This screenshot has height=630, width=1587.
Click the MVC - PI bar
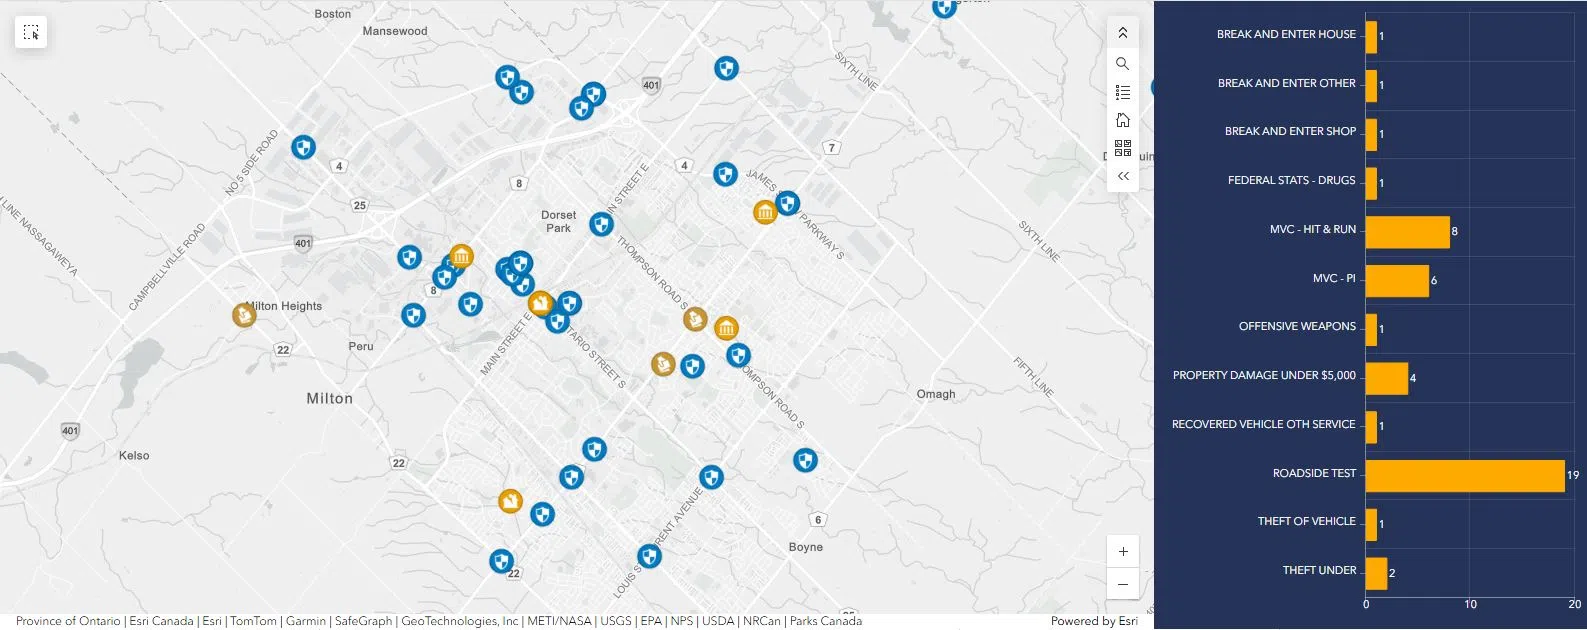(x=1396, y=281)
